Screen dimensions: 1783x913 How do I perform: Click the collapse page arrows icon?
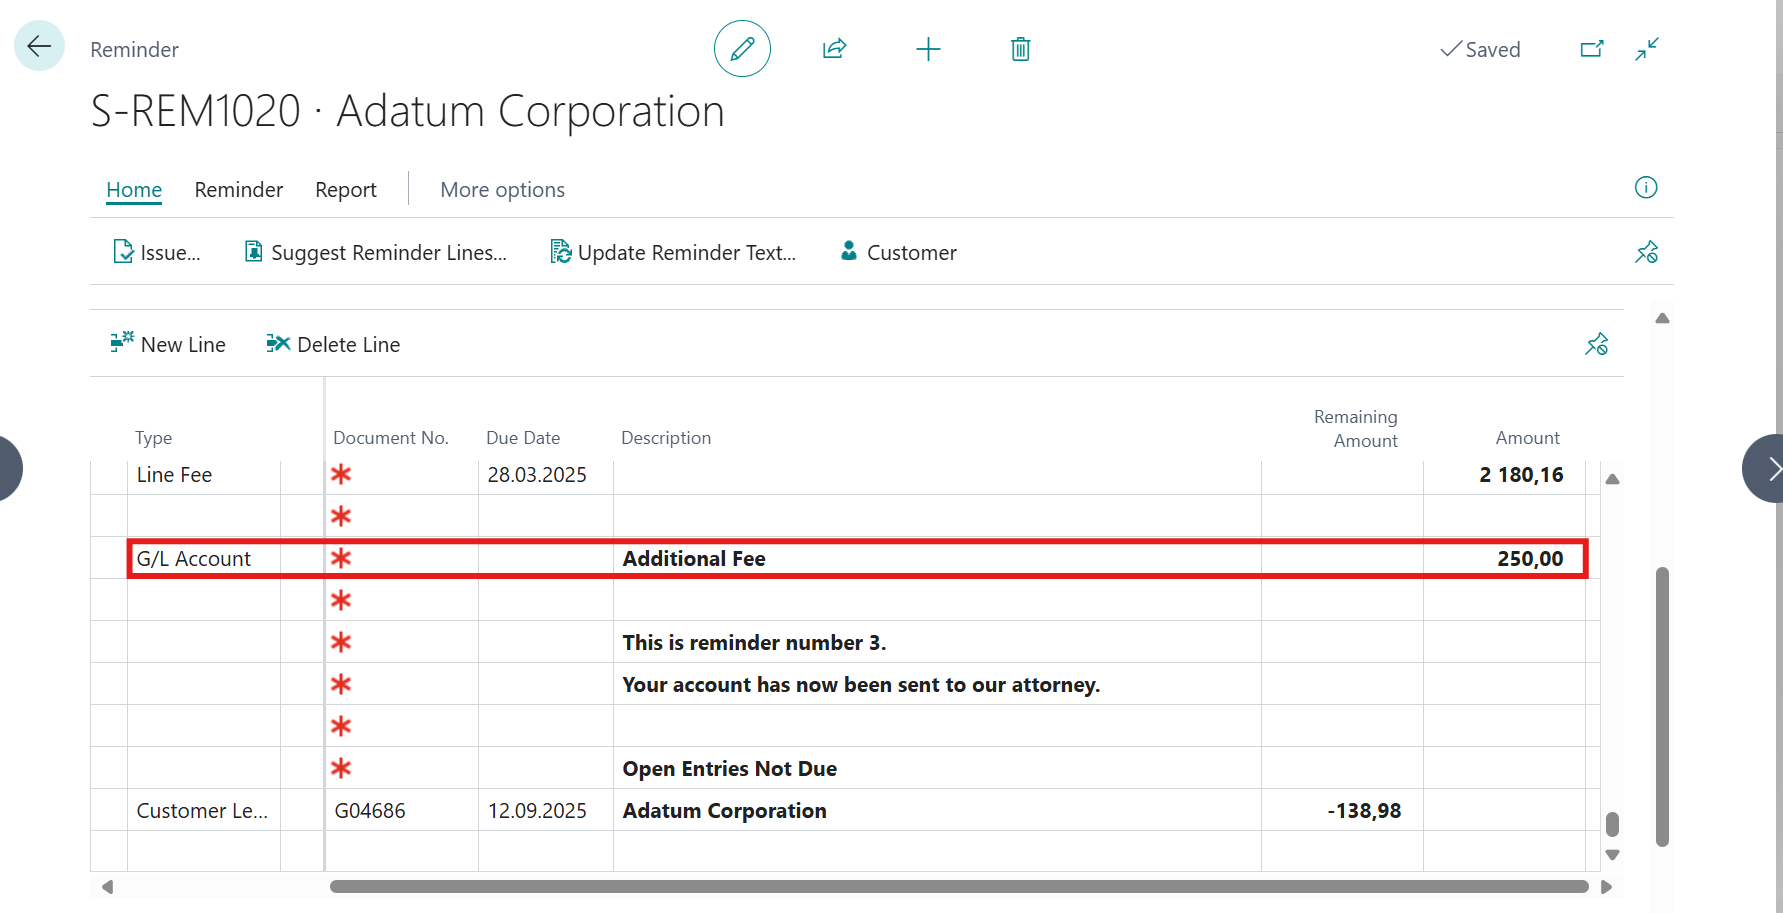[1647, 49]
